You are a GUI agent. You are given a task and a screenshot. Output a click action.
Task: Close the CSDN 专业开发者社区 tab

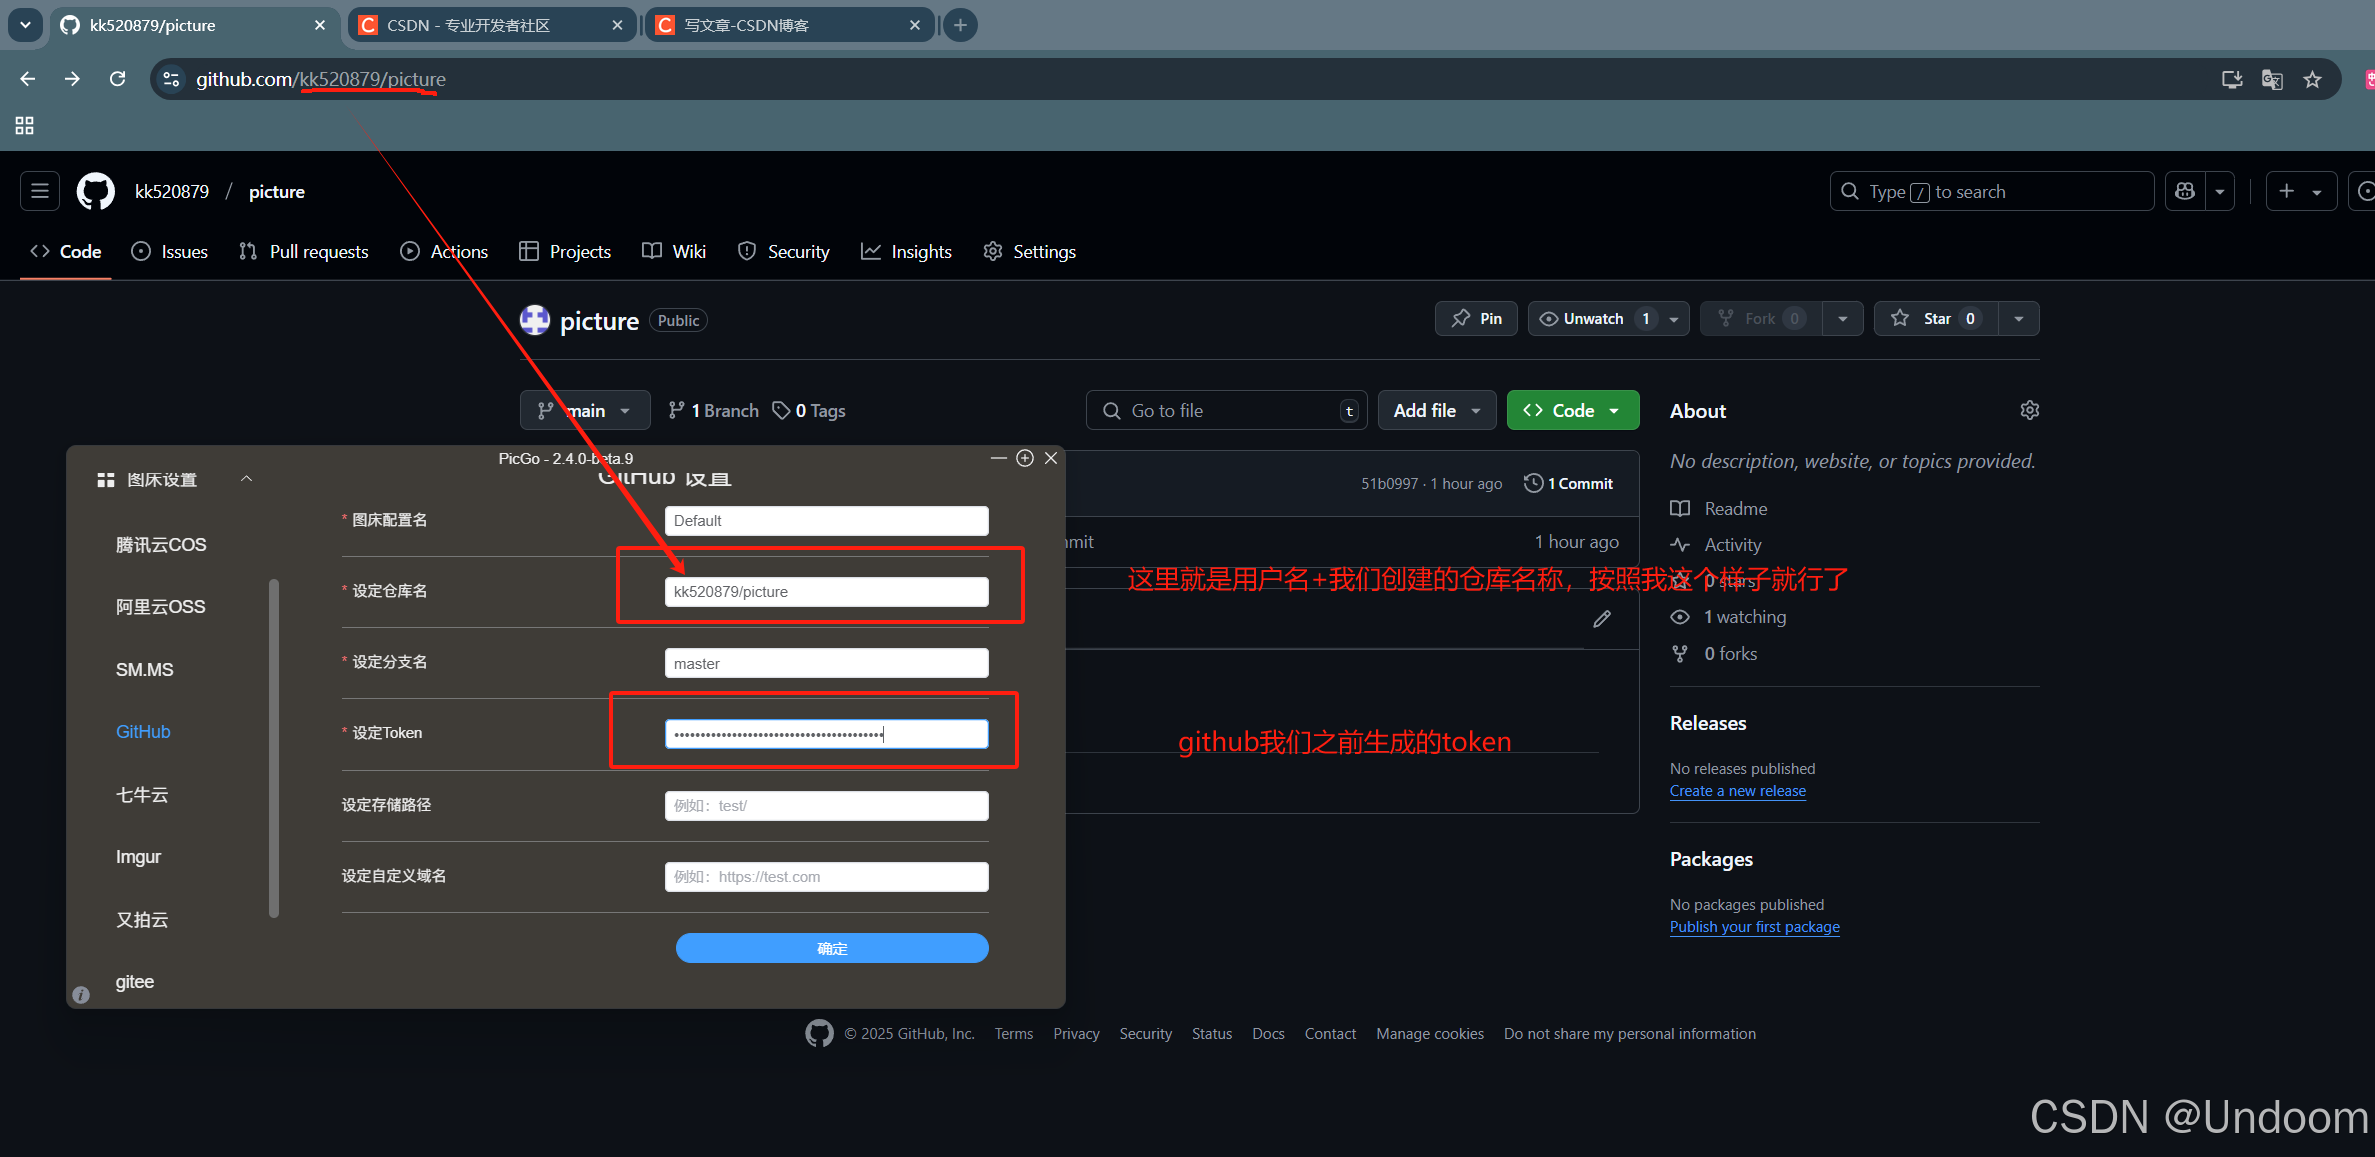pos(617,25)
